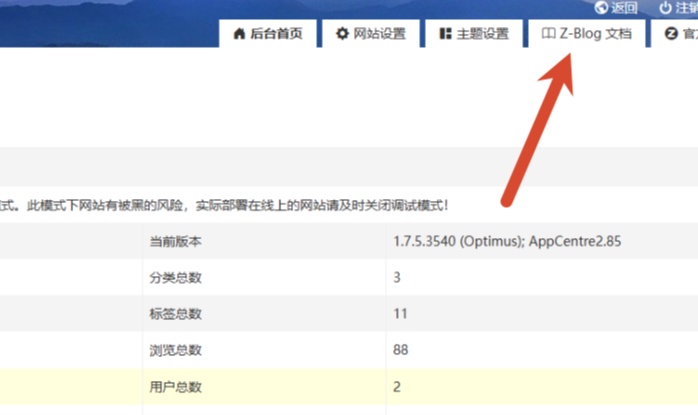
Task: Select the 标签总数 label
Action: (x=175, y=313)
